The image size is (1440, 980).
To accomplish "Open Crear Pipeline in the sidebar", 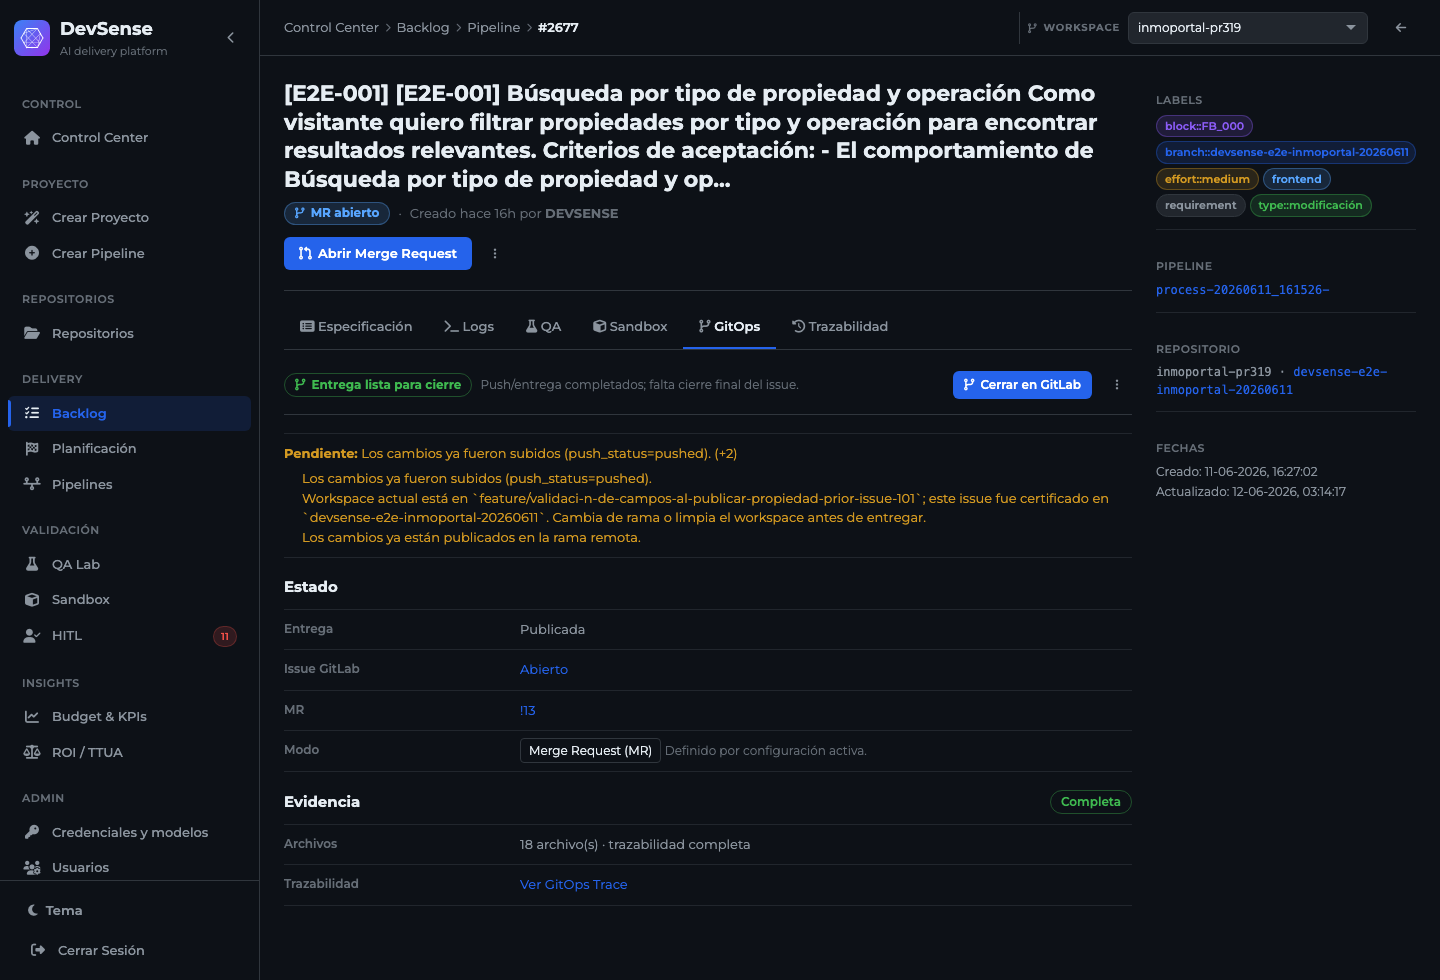I will click(x=129, y=254).
